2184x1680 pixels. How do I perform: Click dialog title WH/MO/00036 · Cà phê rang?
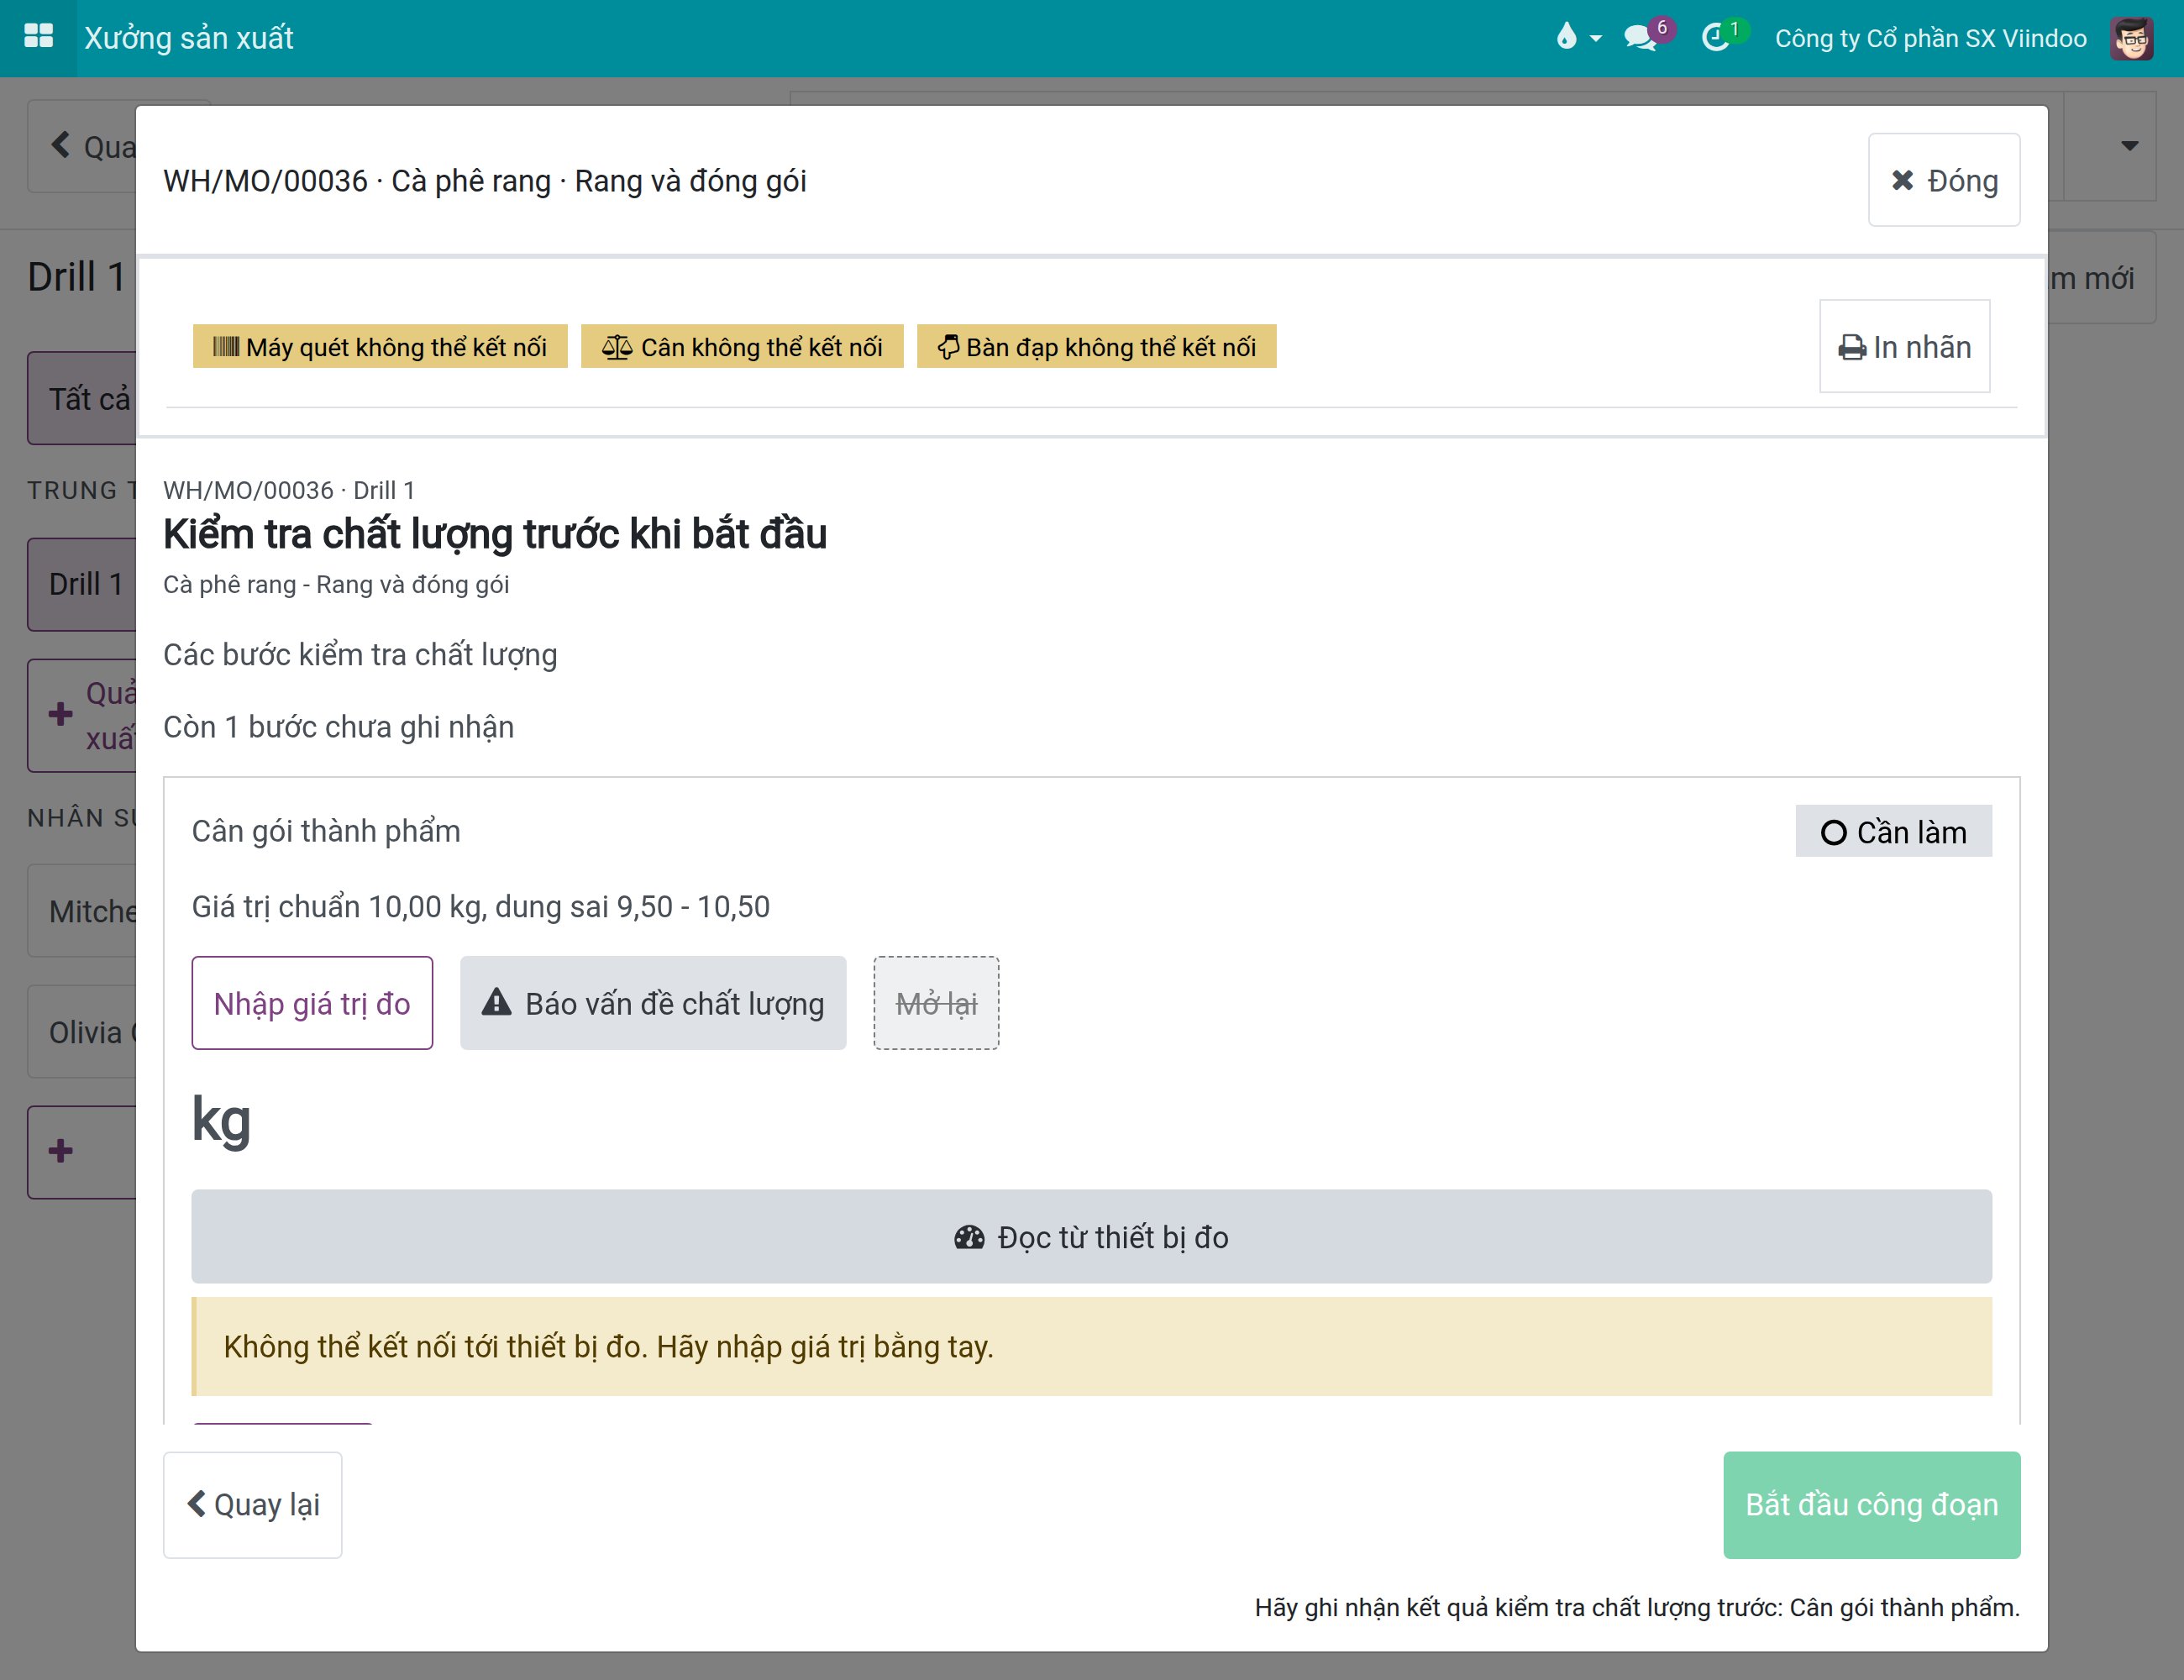pos(485,181)
